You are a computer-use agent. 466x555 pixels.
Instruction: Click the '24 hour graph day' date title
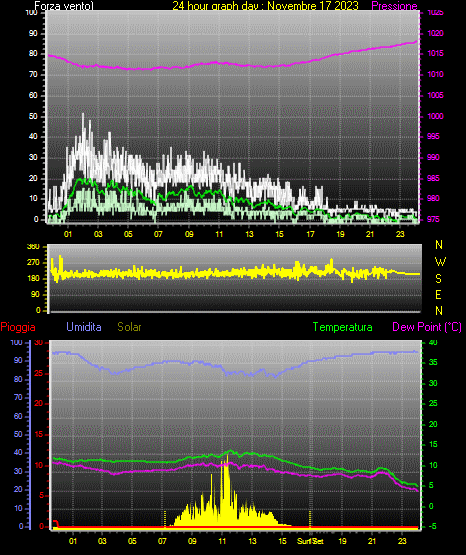(x=265, y=6)
